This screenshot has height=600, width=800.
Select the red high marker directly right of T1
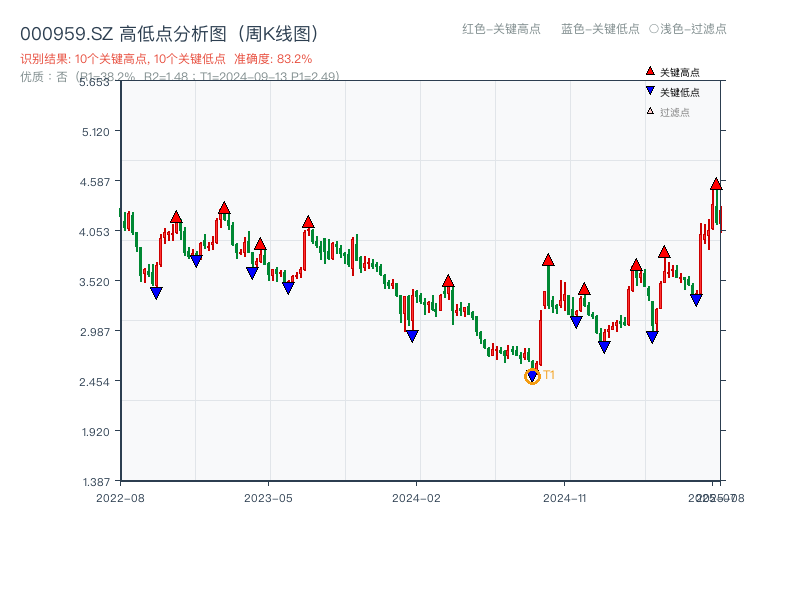tap(548, 260)
